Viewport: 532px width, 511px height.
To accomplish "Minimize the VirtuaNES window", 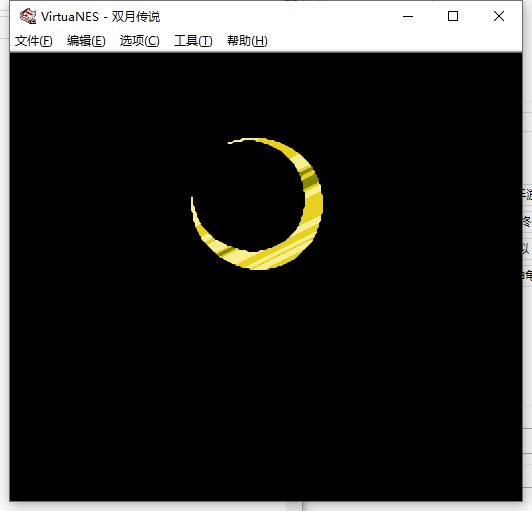I will pyautogui.click(x=408, y=16).
